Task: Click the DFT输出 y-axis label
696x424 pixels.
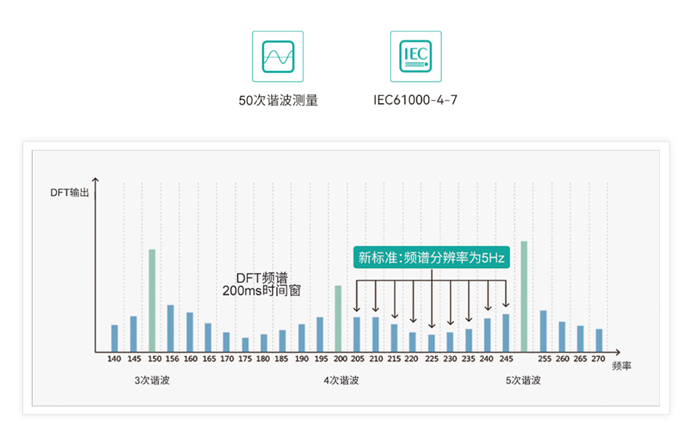Action: pyautogui.click(x=70, y=190)
